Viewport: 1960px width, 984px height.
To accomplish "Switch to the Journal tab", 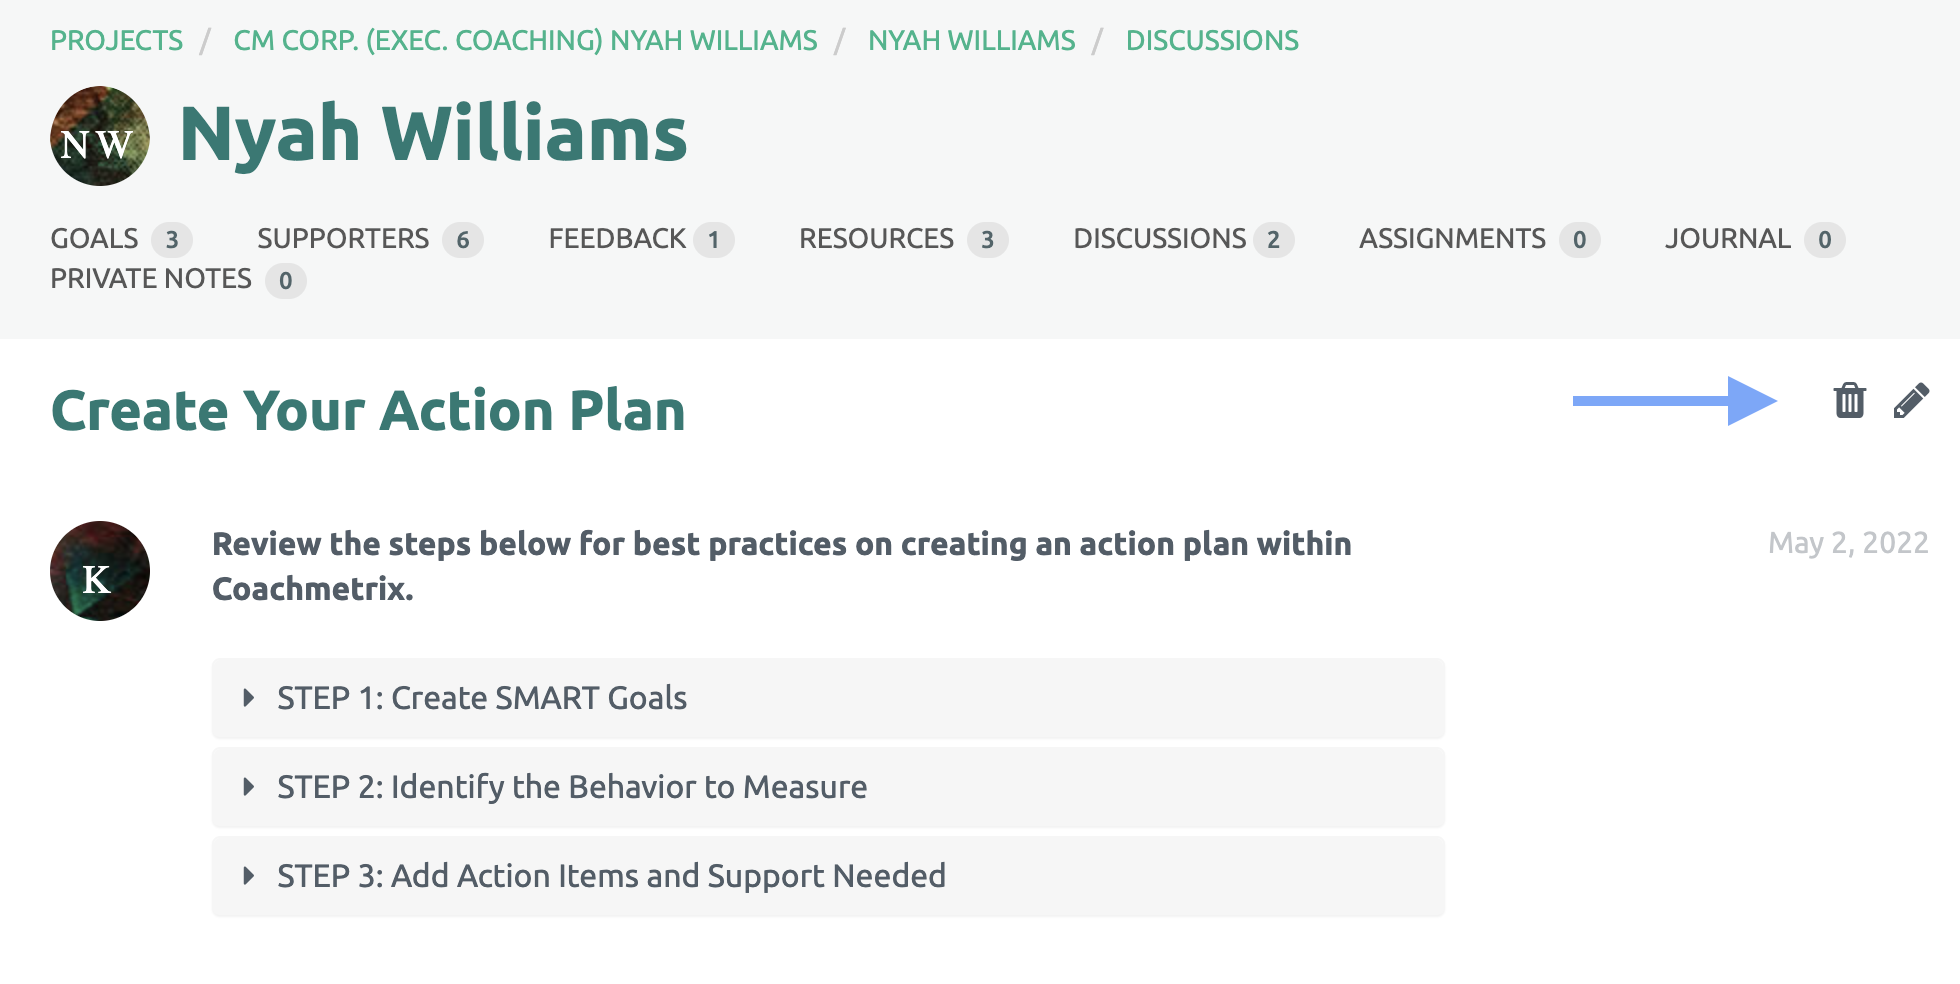I will [x=1754, y=239].
